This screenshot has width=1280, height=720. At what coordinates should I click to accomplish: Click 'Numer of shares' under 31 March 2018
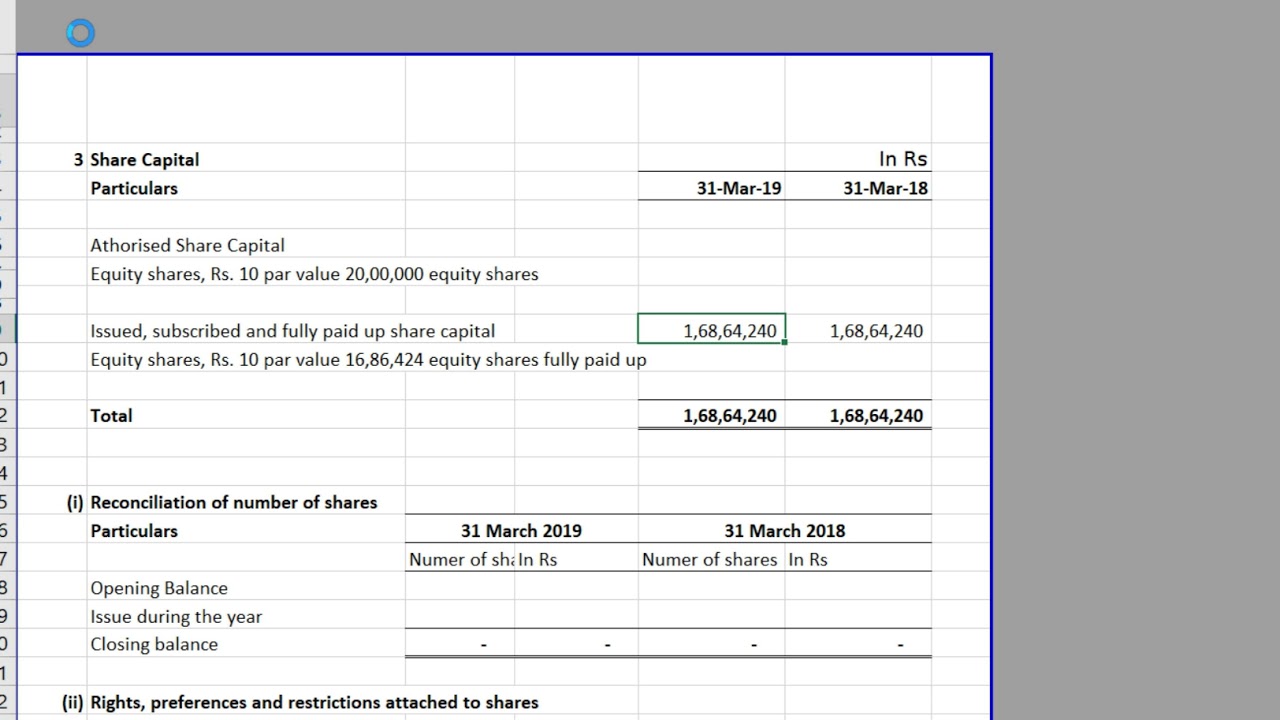(709, 560)
